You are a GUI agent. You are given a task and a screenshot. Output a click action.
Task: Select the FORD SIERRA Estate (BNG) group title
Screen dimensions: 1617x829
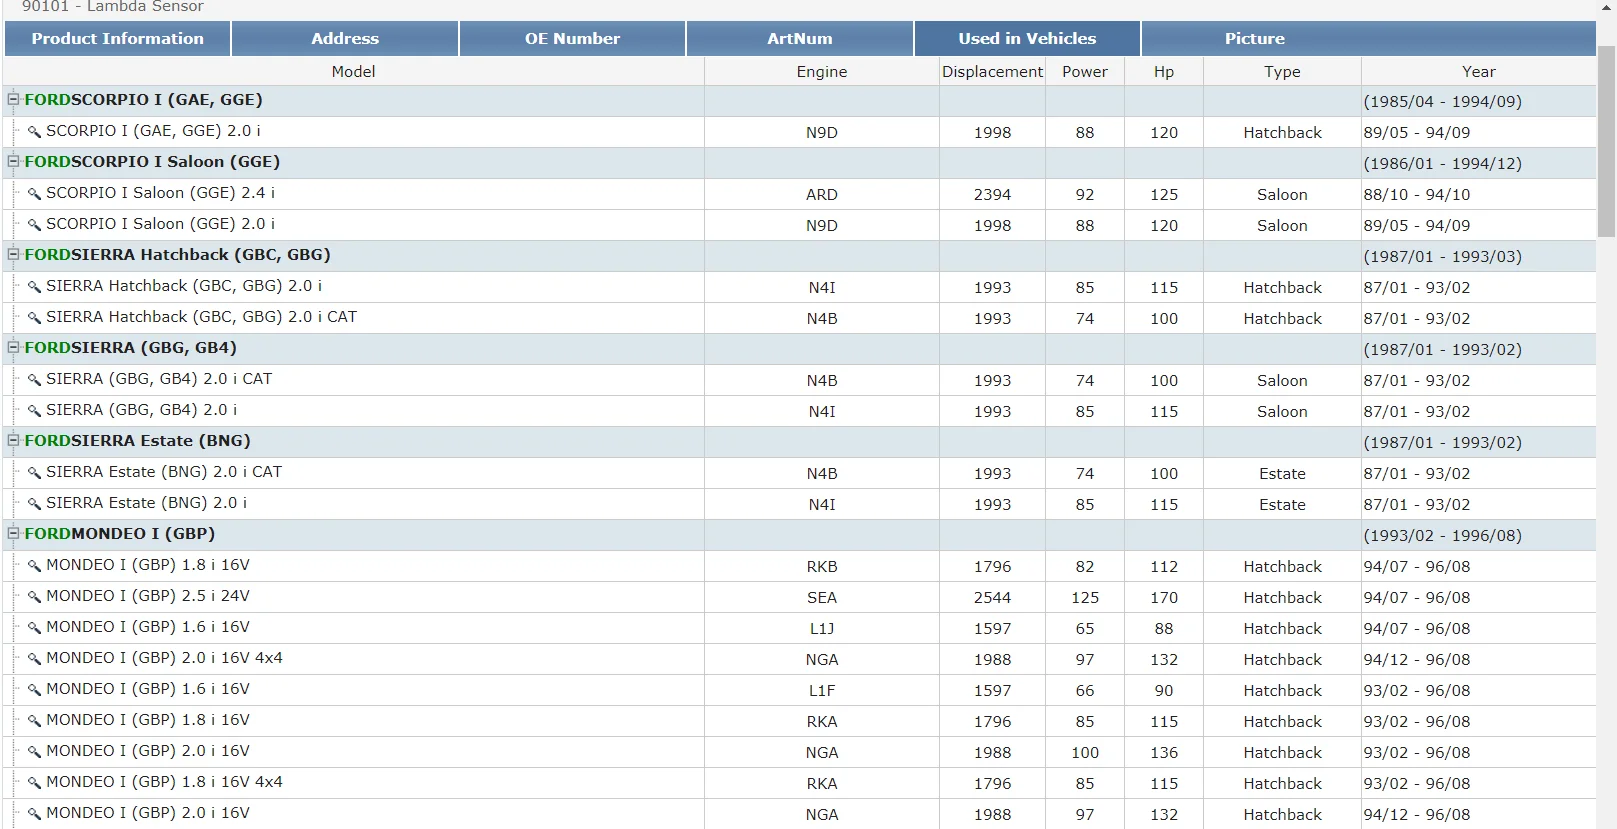click(137, 441)
